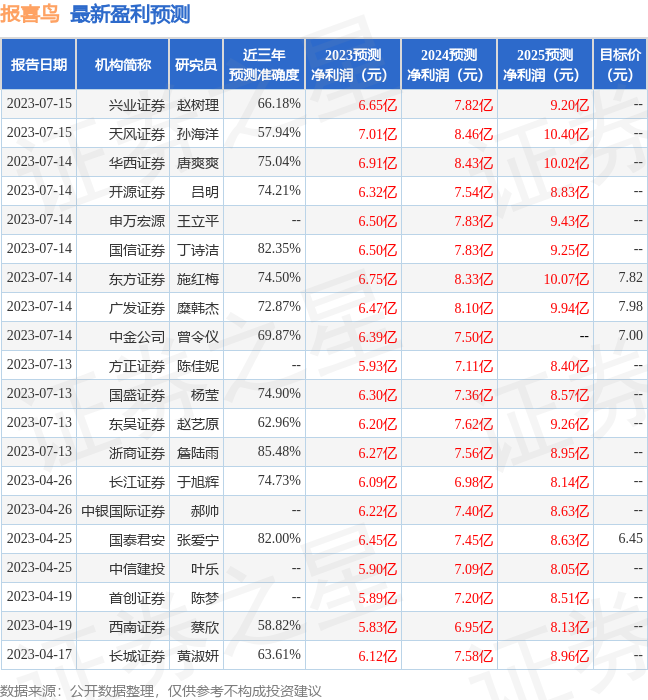The image size is (648, 700).
Task: Click the 2024预测净利润 column header
Action: click(x=449, y=65)
